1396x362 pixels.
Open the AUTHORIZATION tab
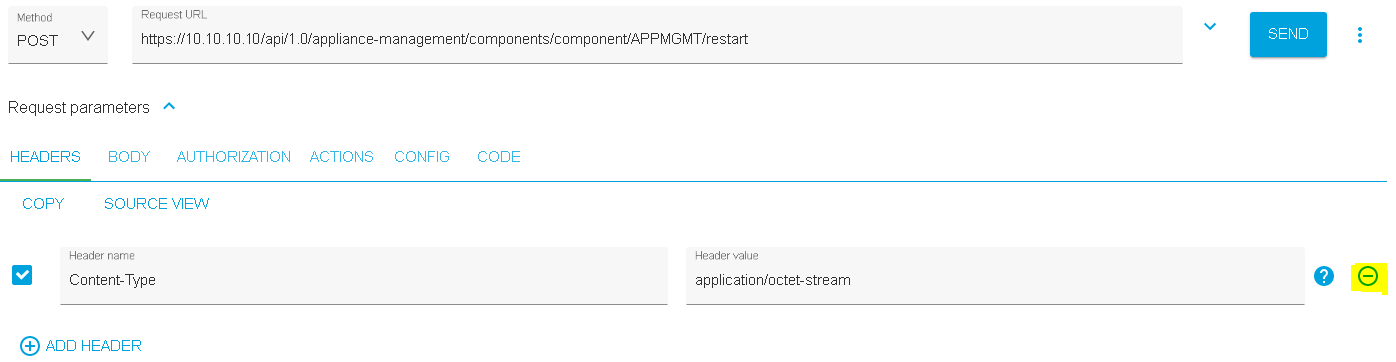pos(234,157)
